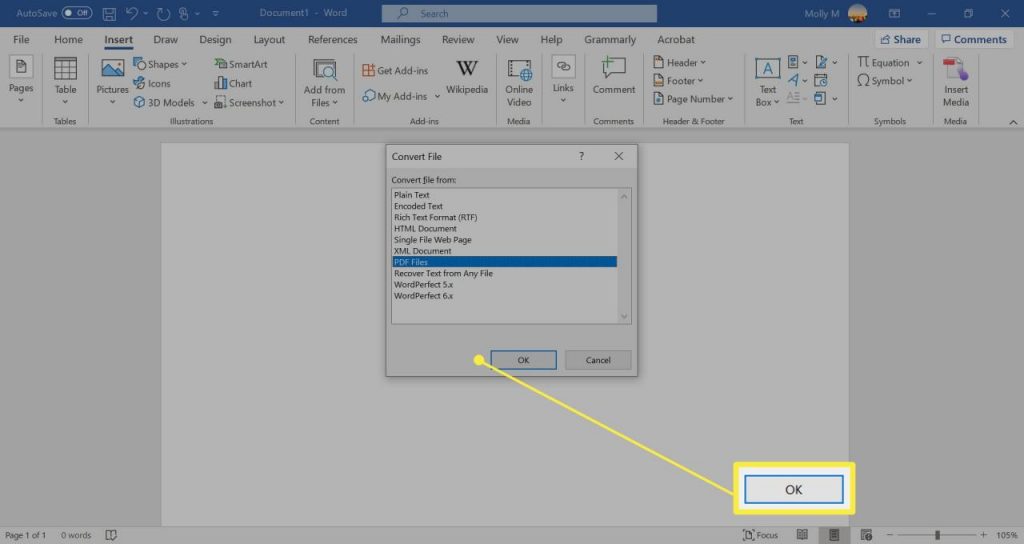Click the Save icon in title bar
The width and height of the screenshot is (1024, 544).
[x=110, y=13]
